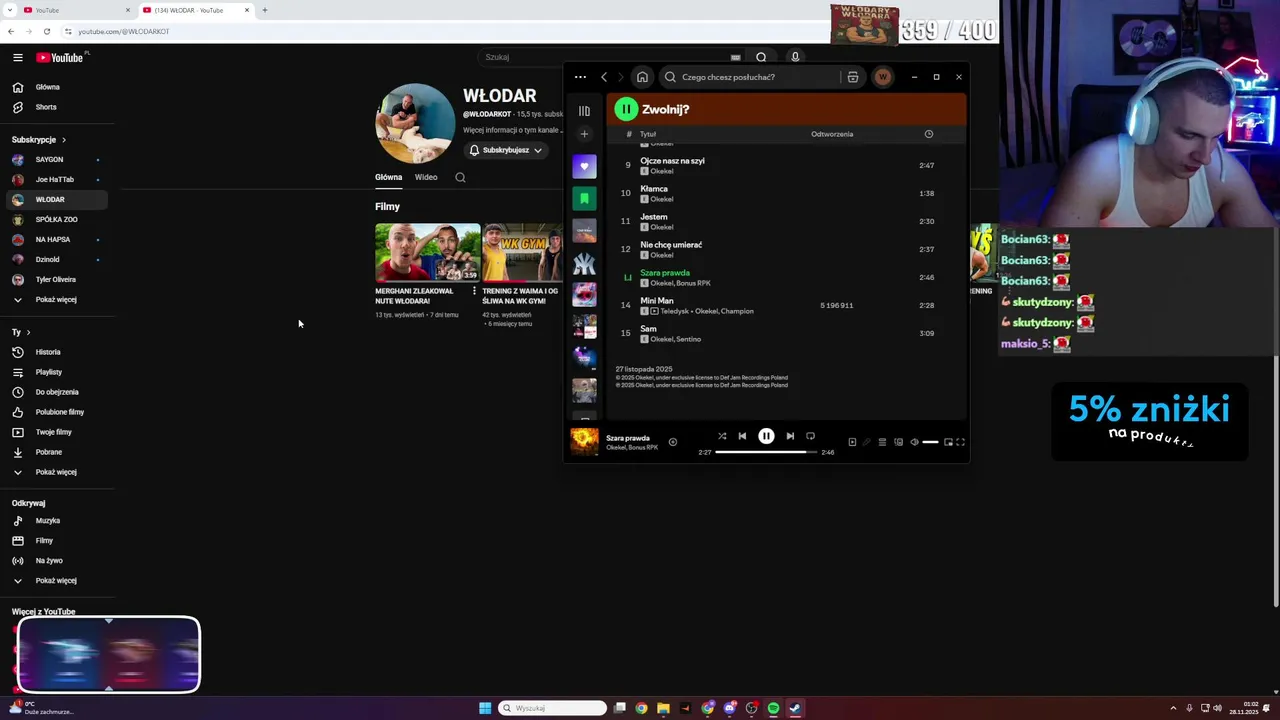Open Now Playing view icon
Image resolution: width=1280 pixels, height=720 pixels.
click(x=852, y=442)
